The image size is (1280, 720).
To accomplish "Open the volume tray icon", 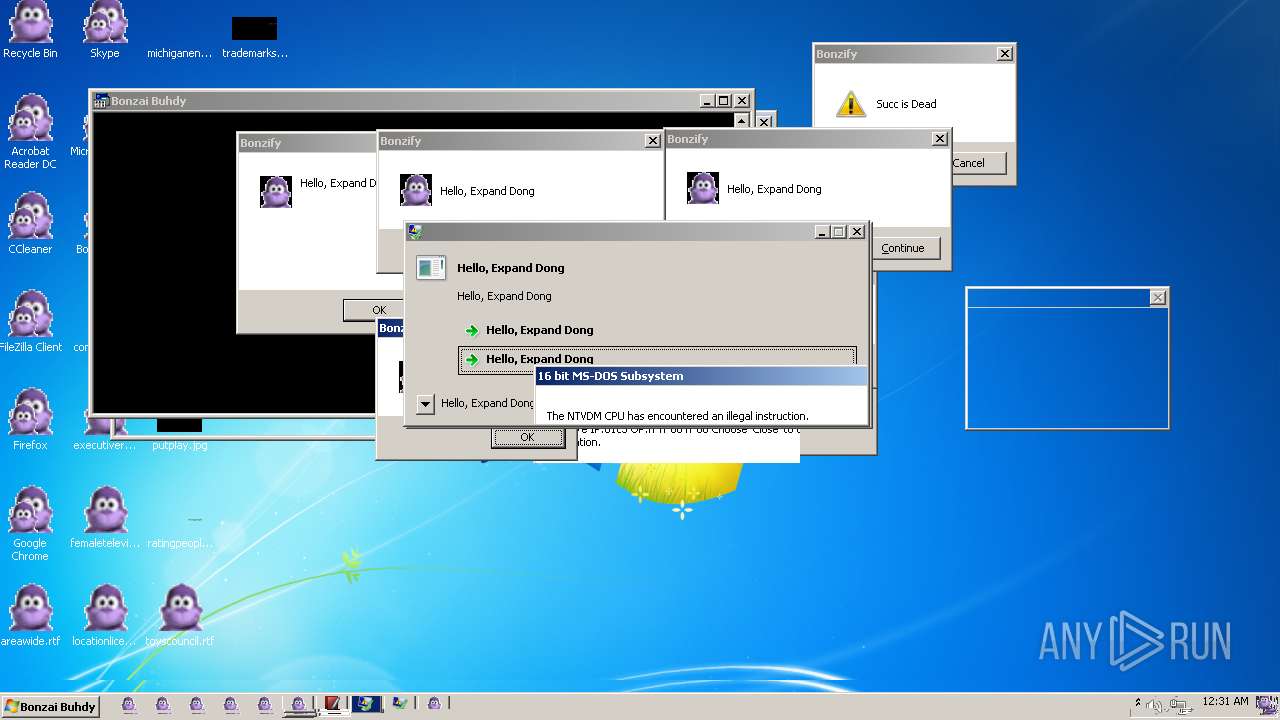I will [x=1156, y=706].
